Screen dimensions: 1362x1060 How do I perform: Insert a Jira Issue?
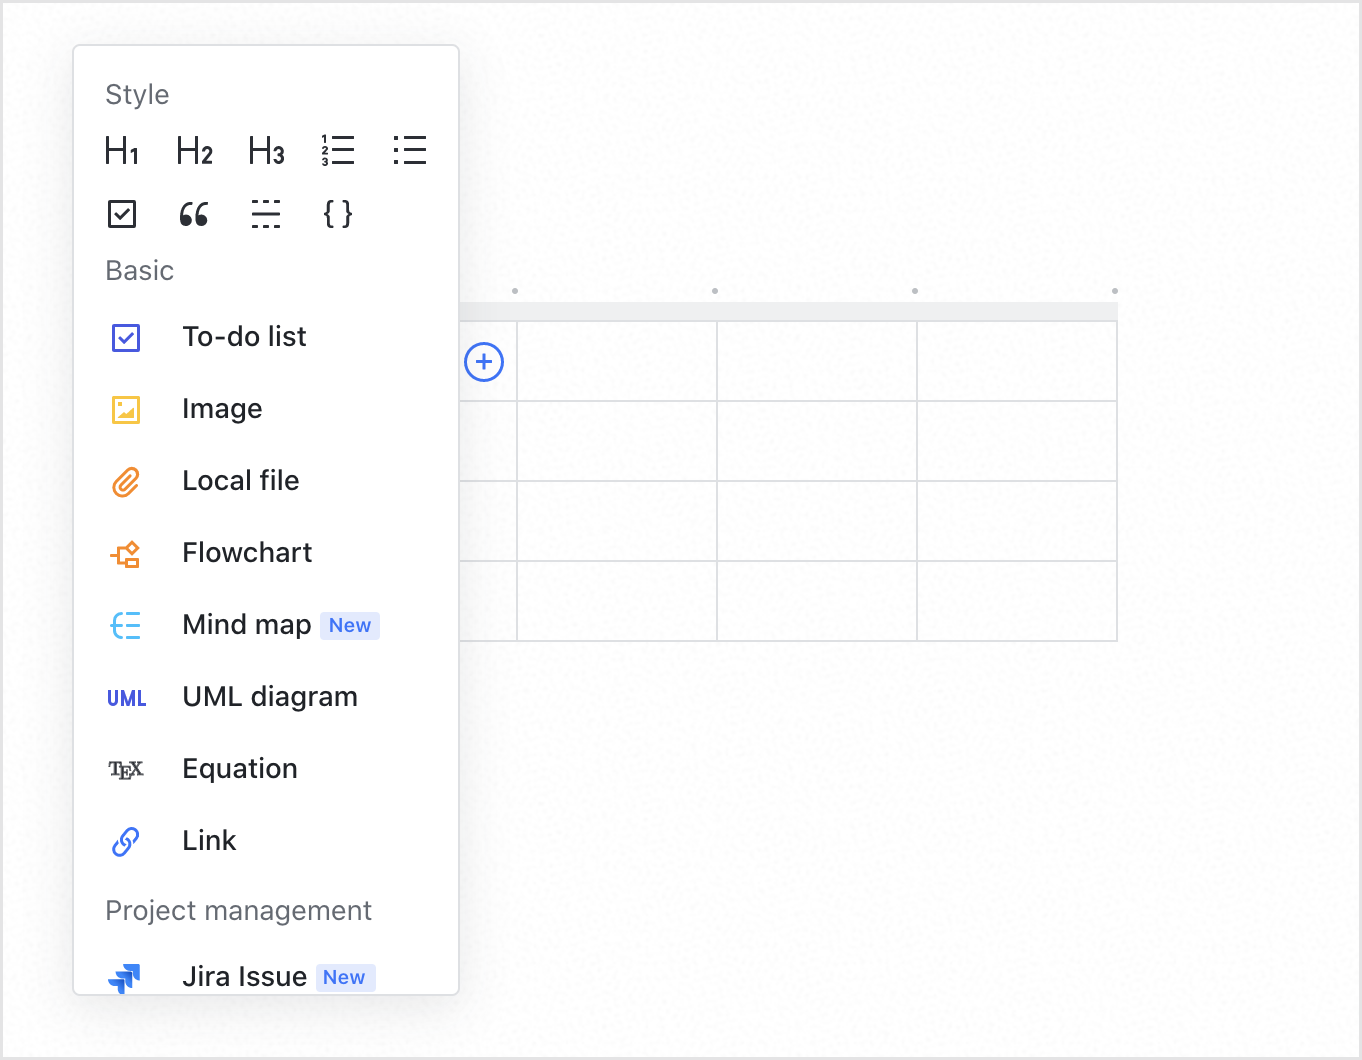pos(244,977)
